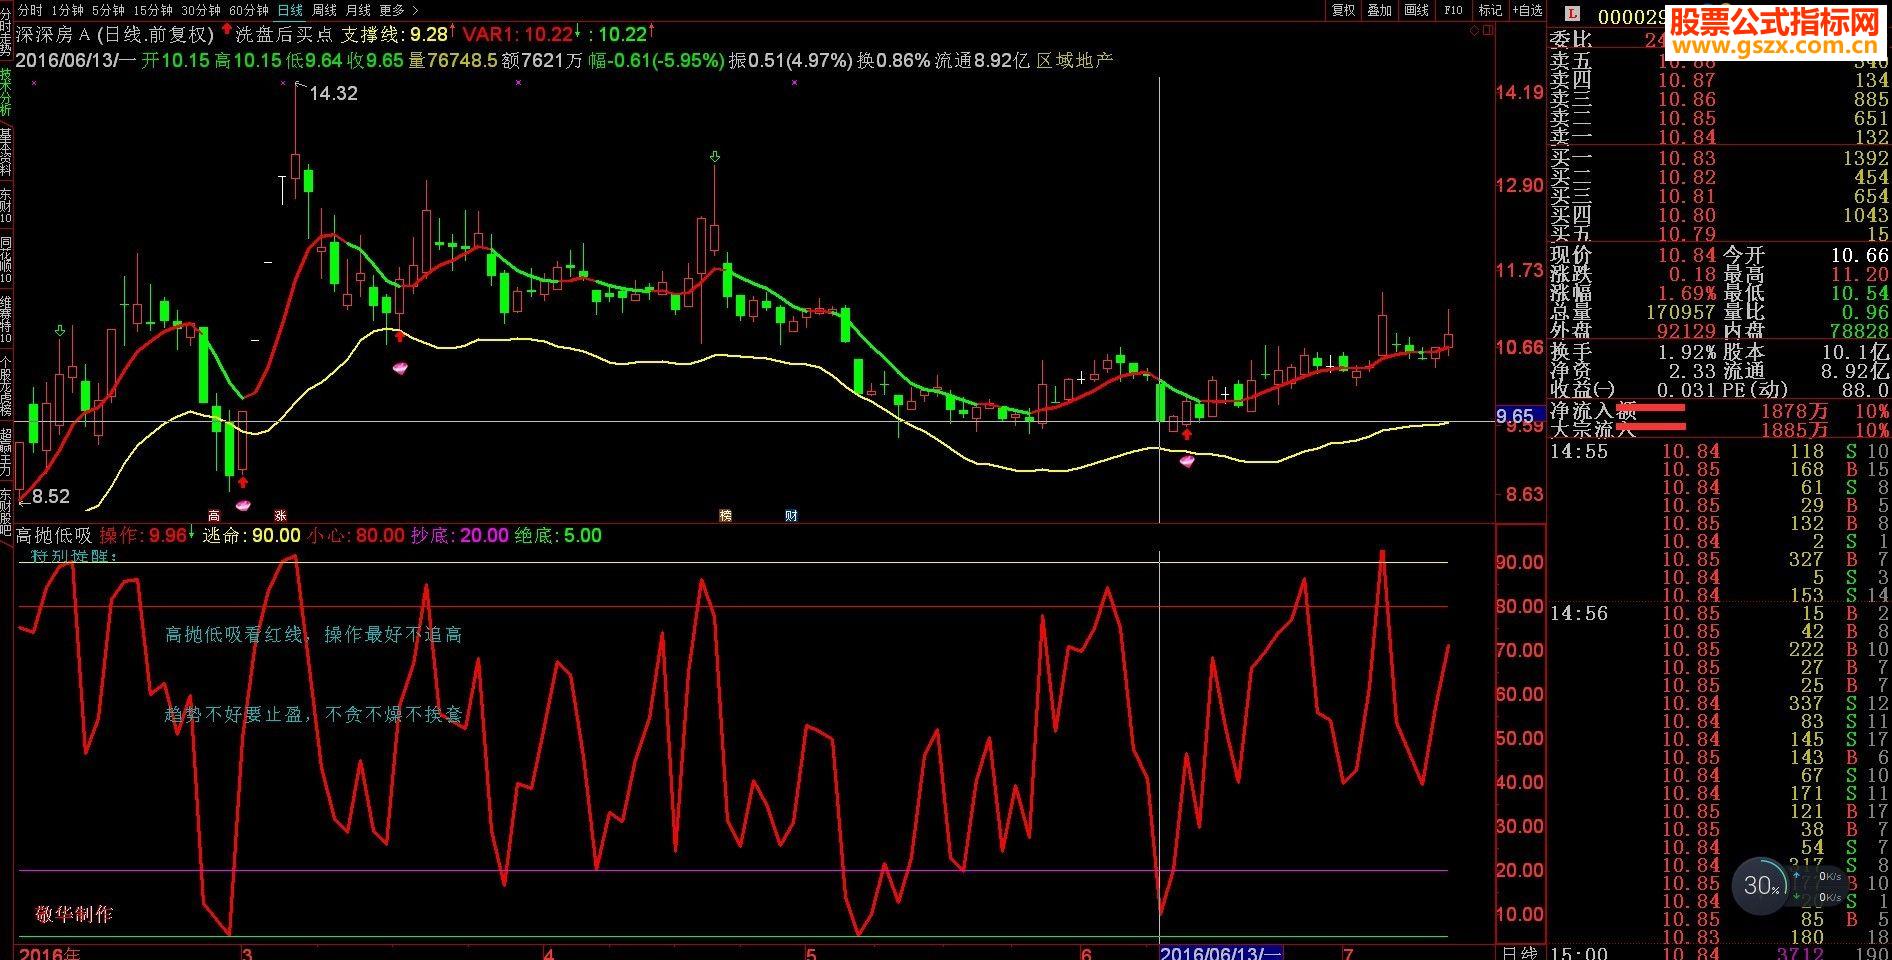Click the pink gem icon under March candles
Viewport: 1892px width, 960px height.
tap(400, 368)
